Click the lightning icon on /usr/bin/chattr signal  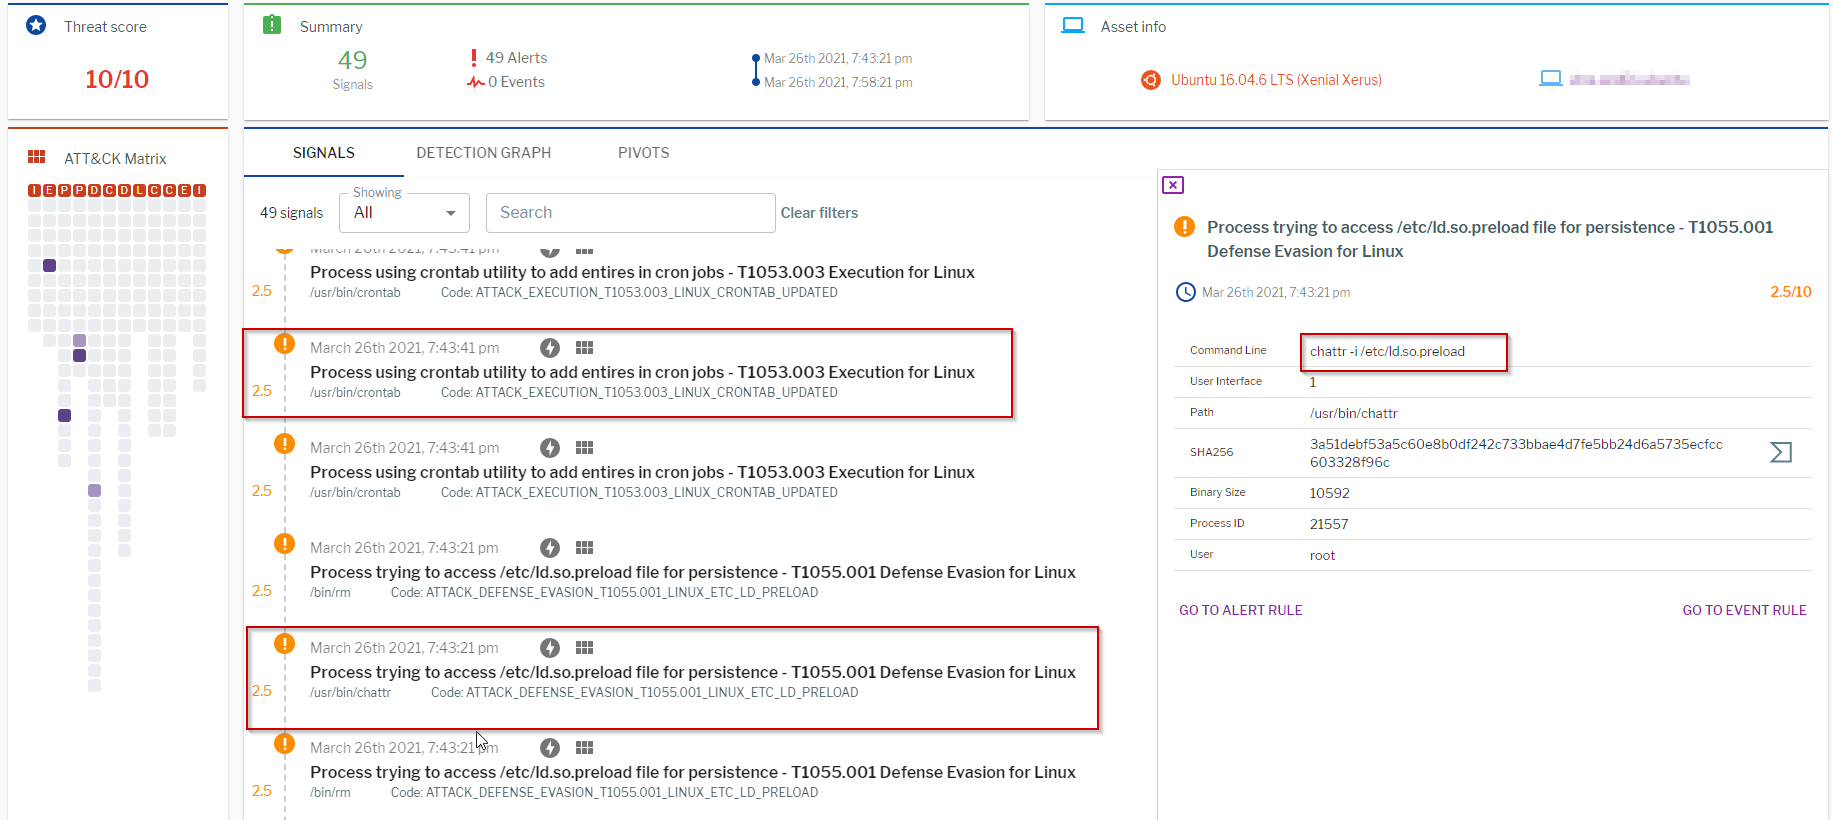(x=550, y=648)
